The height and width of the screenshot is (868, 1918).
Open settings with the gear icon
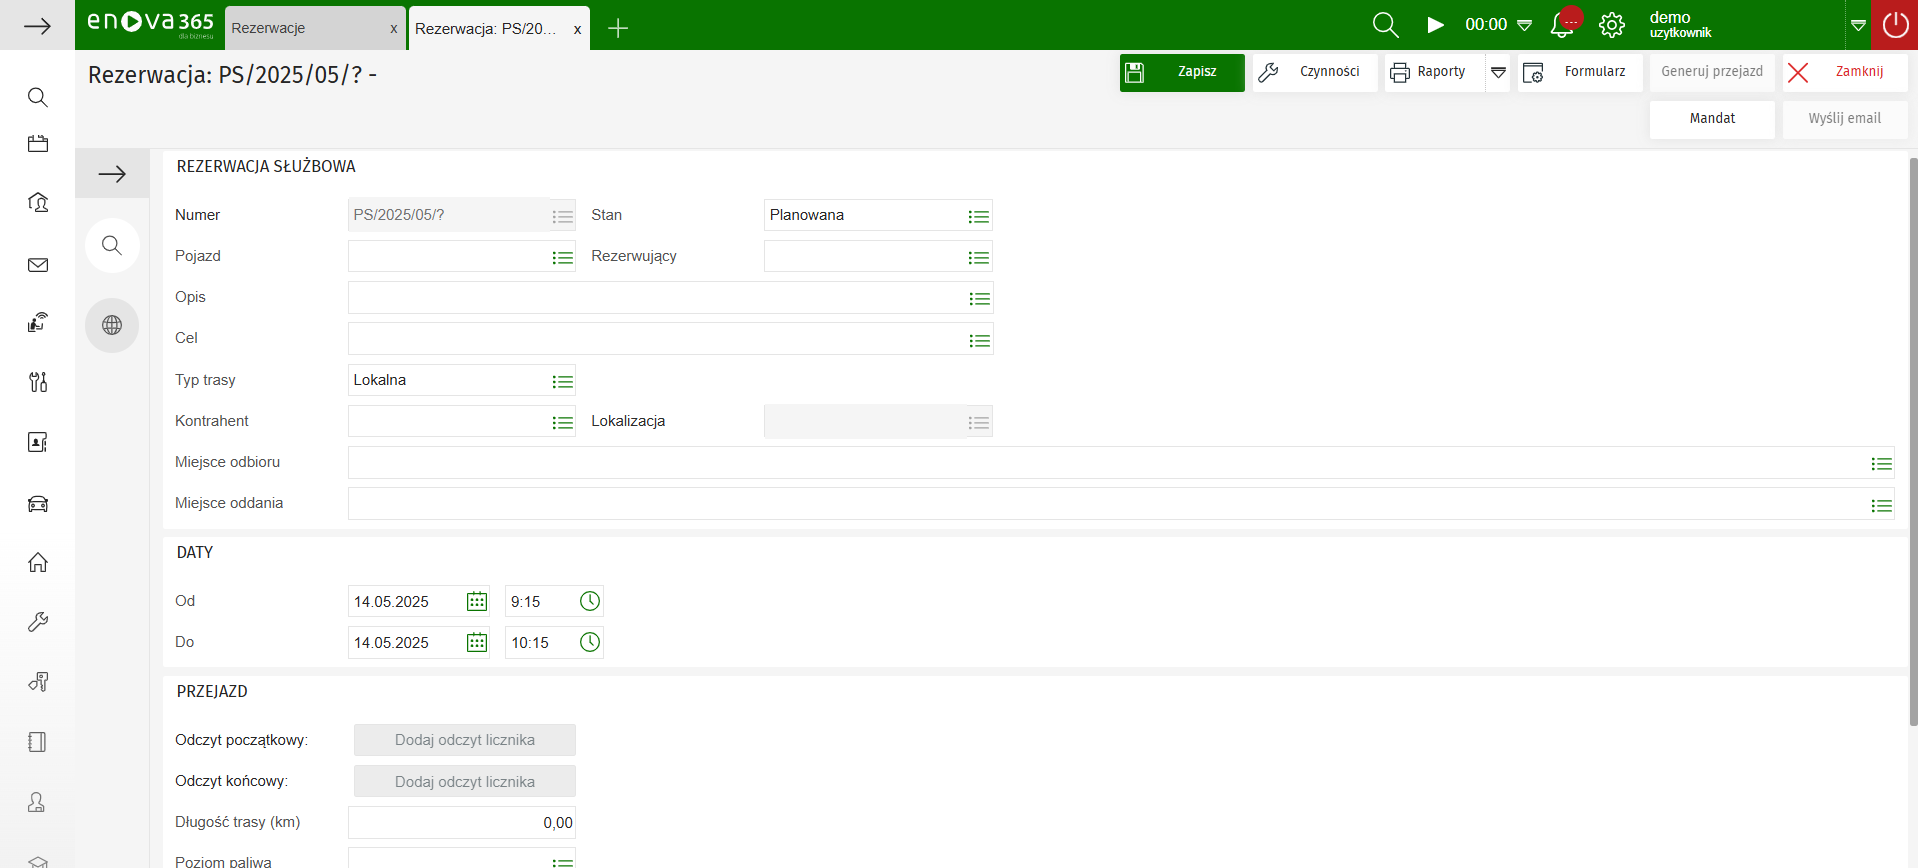click(x=1611, y=25)
